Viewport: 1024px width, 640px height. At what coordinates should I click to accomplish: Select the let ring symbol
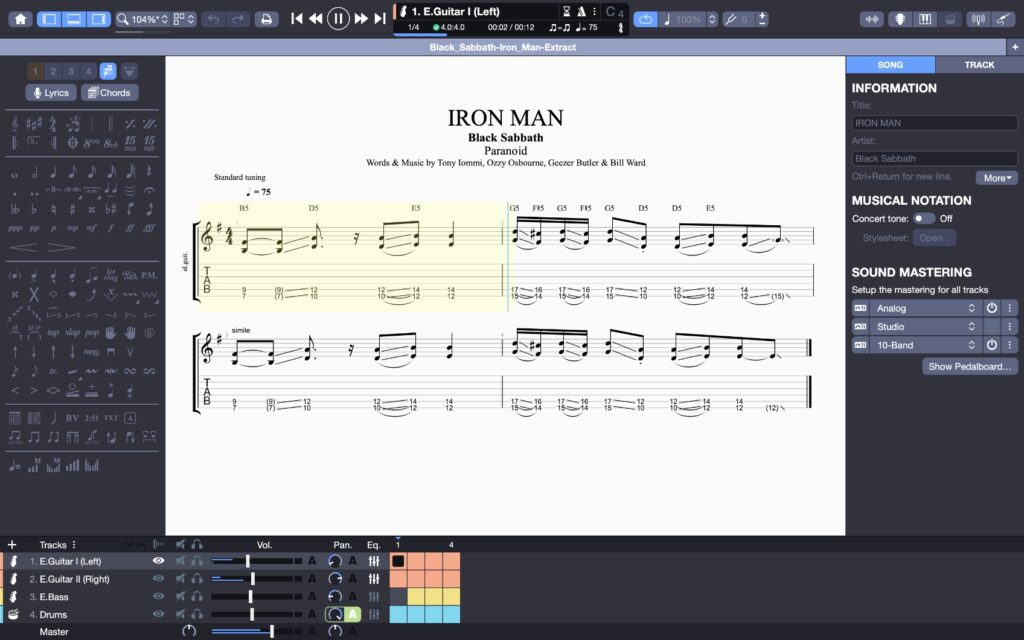click(x=111, y=275)
